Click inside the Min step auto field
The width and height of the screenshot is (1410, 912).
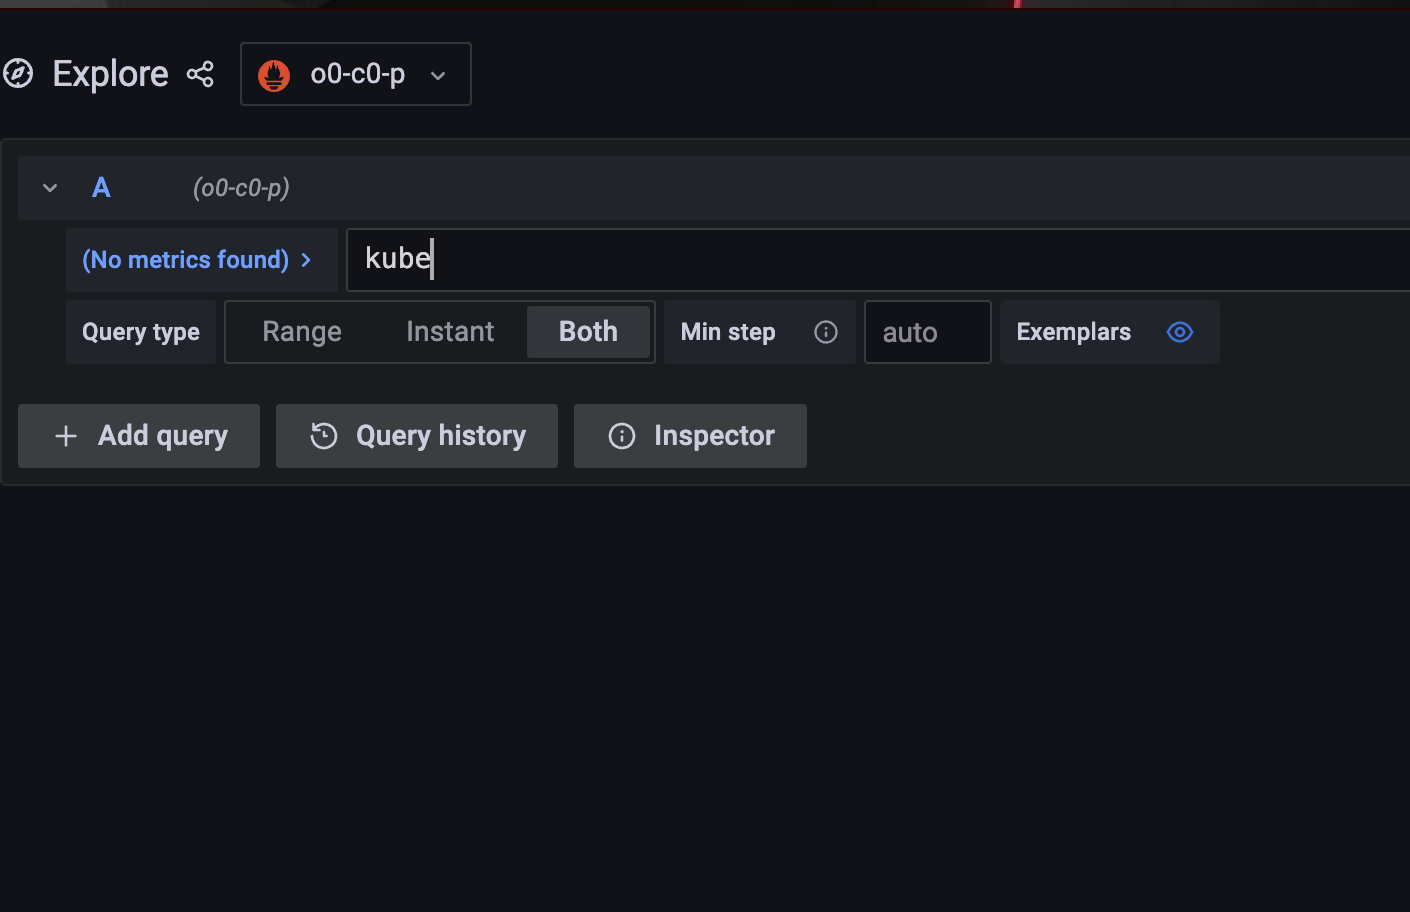pyautogui.click(x=926, y=332)
